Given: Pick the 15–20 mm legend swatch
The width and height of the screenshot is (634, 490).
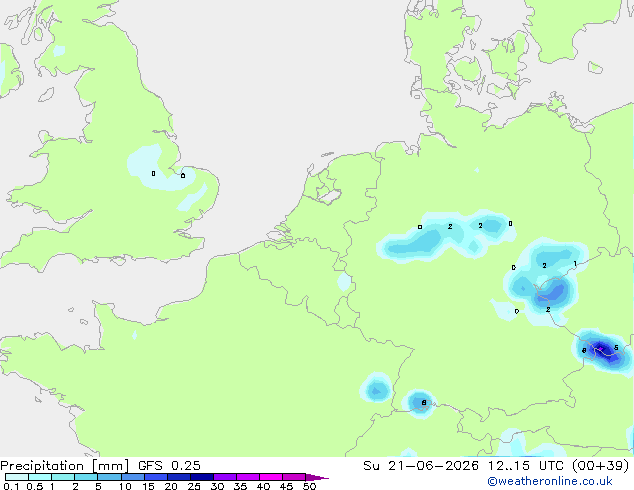Looking at the screenshot, I should click(x=156, y=477).
